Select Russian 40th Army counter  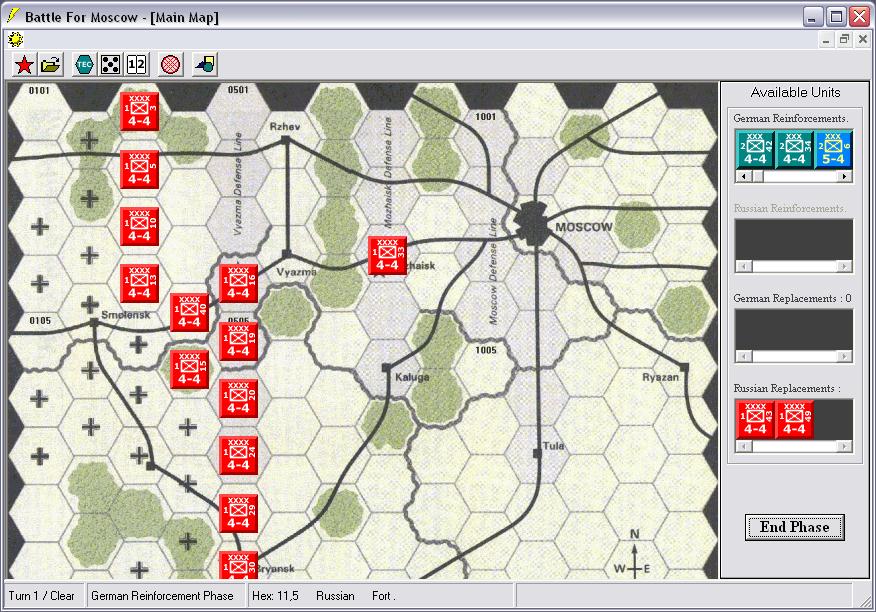pos(189,312)
